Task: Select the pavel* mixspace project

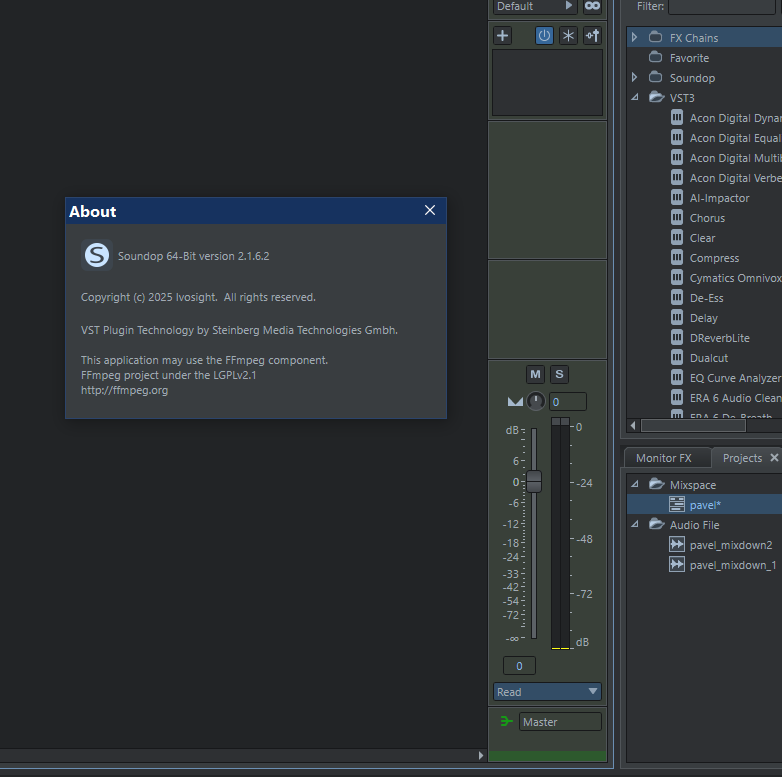Action: tap(704, 505)
